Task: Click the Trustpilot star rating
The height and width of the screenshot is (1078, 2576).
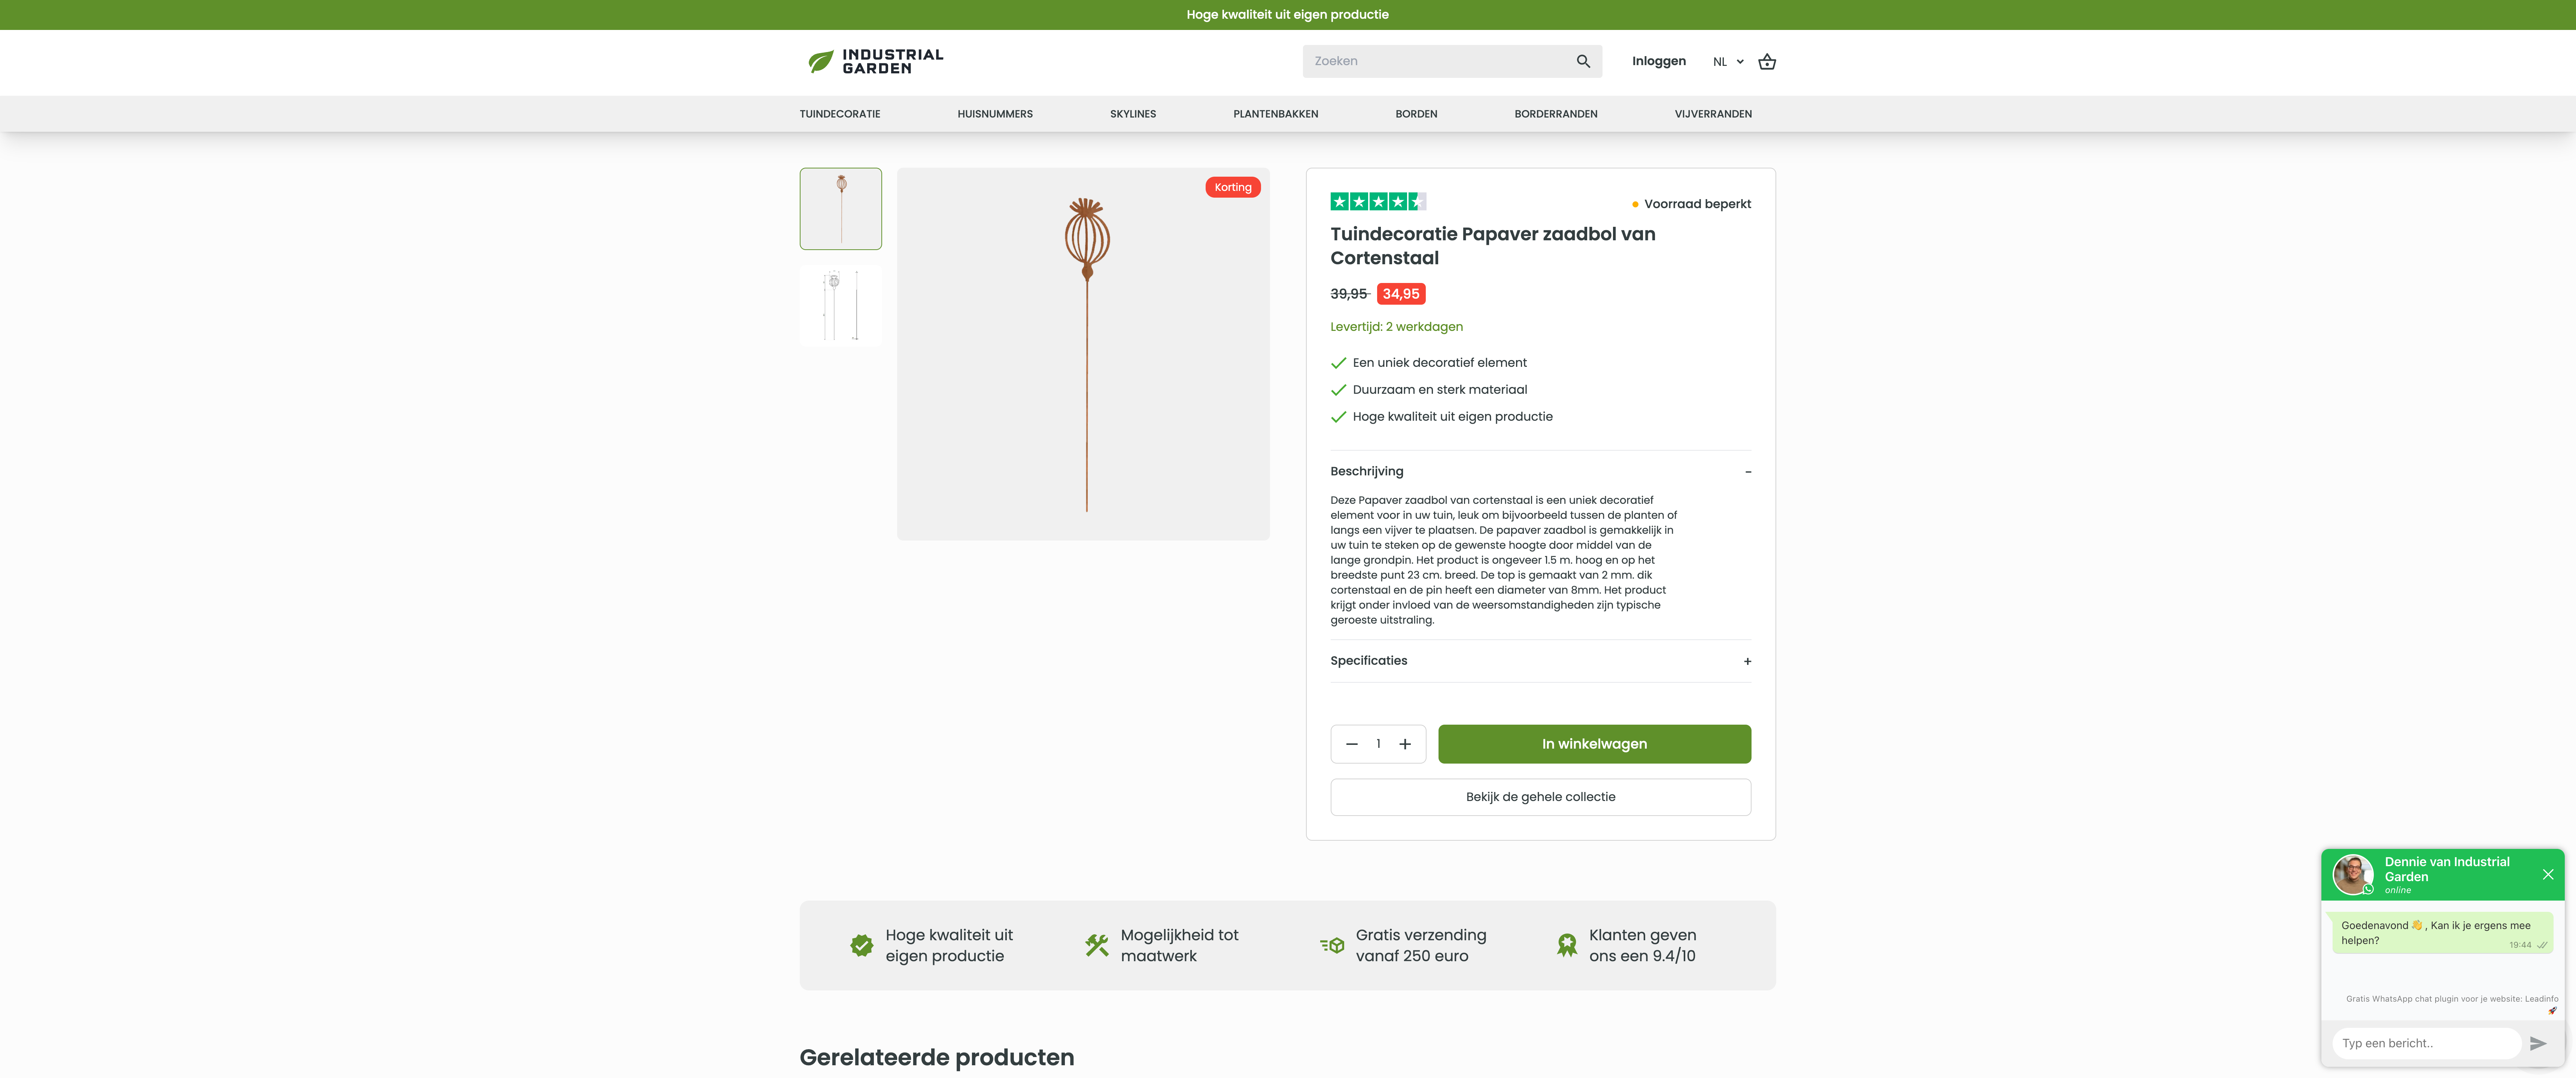Action: [x=1378, y=201]
